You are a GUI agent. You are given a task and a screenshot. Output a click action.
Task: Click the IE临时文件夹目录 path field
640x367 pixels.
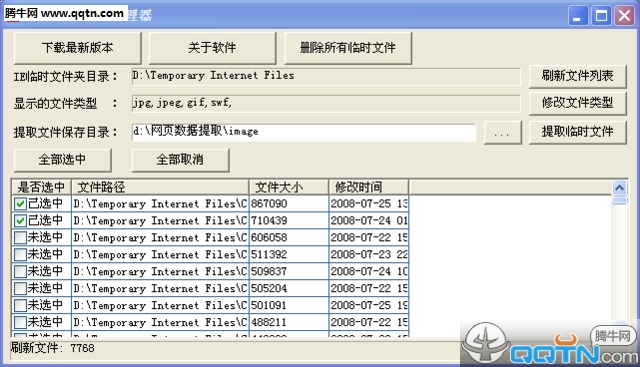tap(326, 76)
